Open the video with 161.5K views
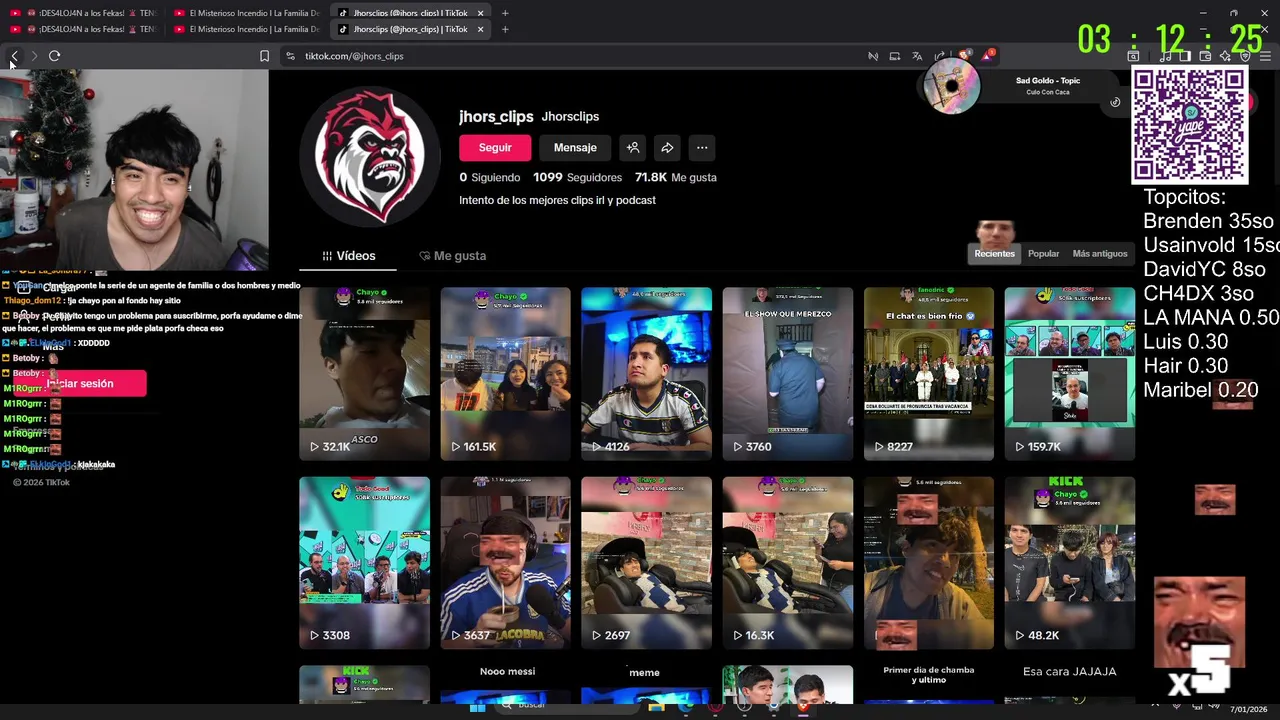 [x=505, y=374]
